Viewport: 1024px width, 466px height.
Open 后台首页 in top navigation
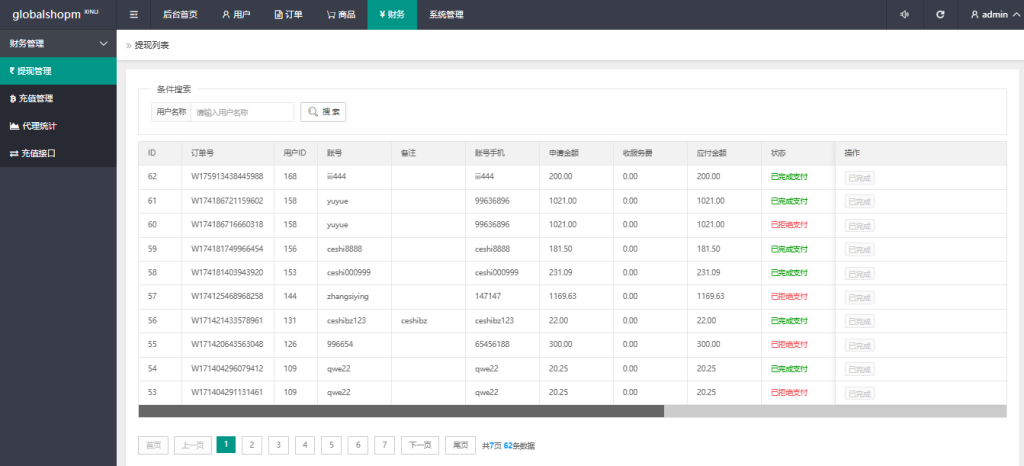[180, 15]
